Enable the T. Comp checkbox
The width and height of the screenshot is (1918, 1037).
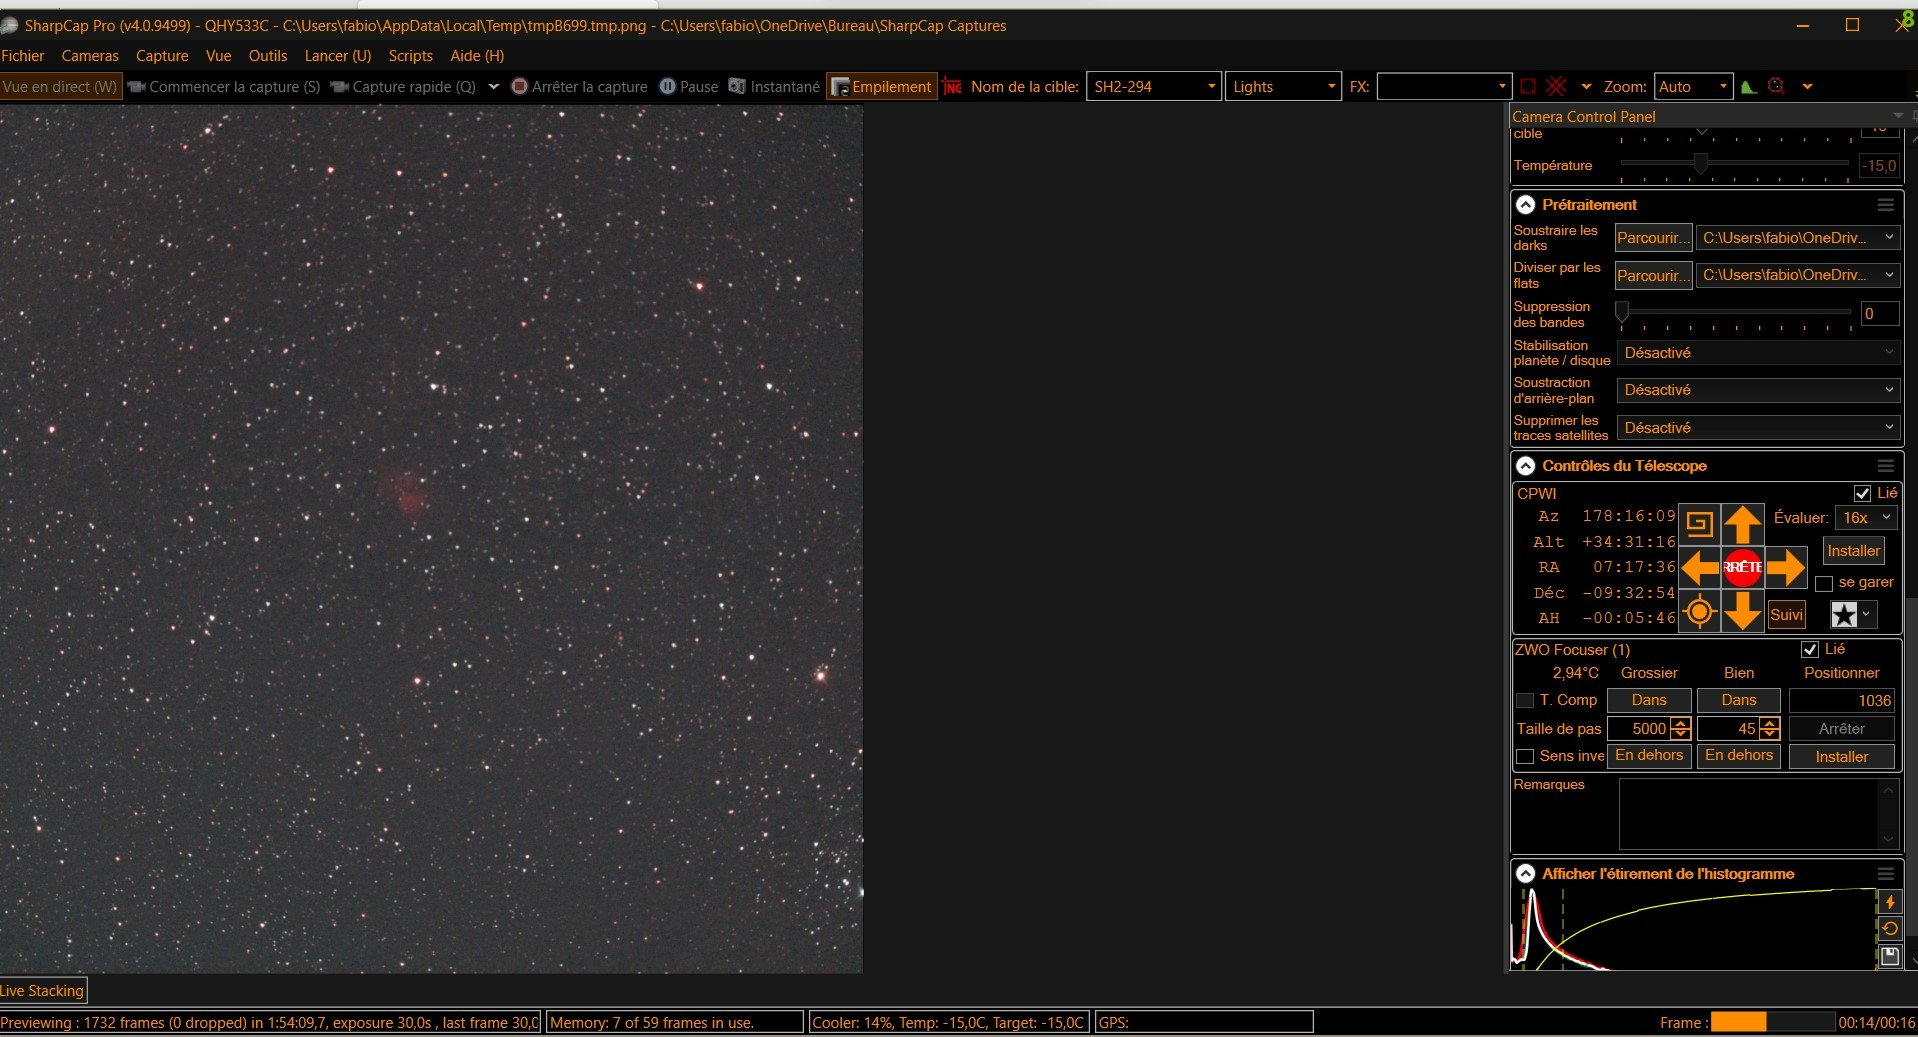click(x=1525, y=701)
